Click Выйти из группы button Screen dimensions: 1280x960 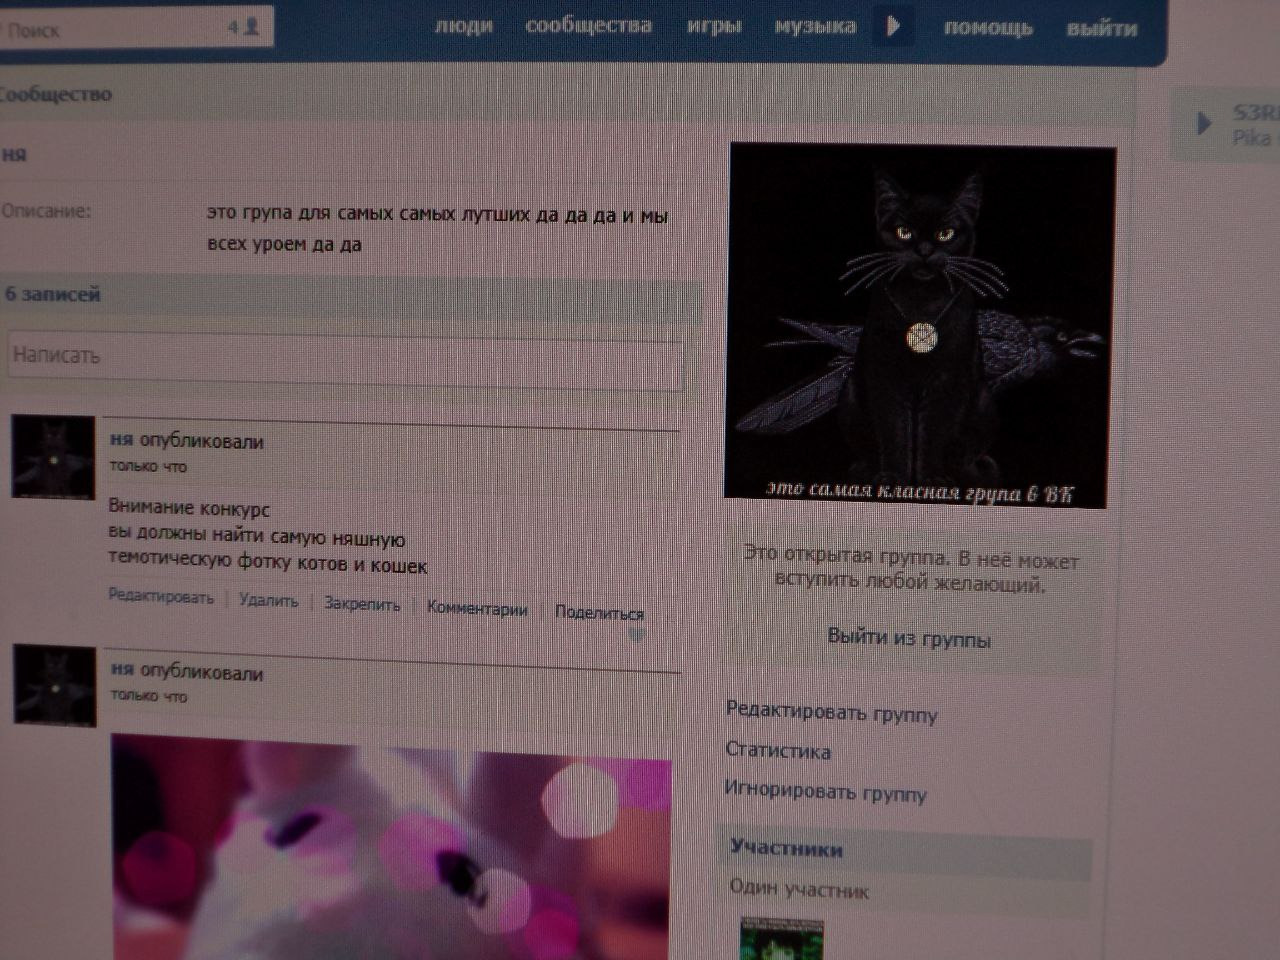[909, 638]
